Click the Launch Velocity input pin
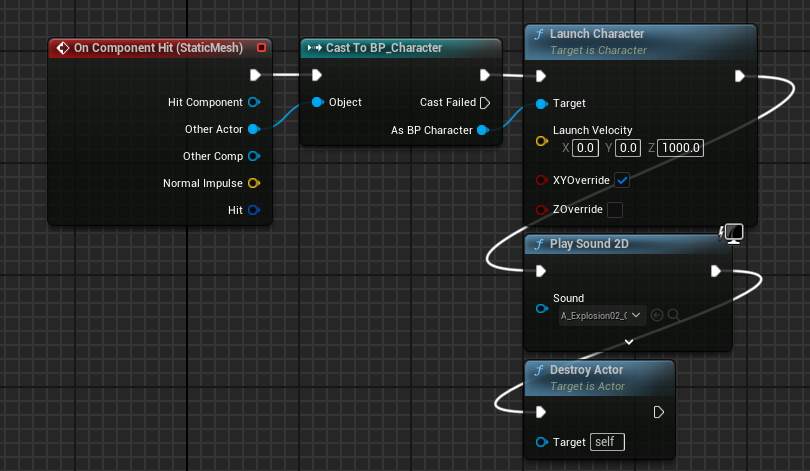 (x=541, y=141)
